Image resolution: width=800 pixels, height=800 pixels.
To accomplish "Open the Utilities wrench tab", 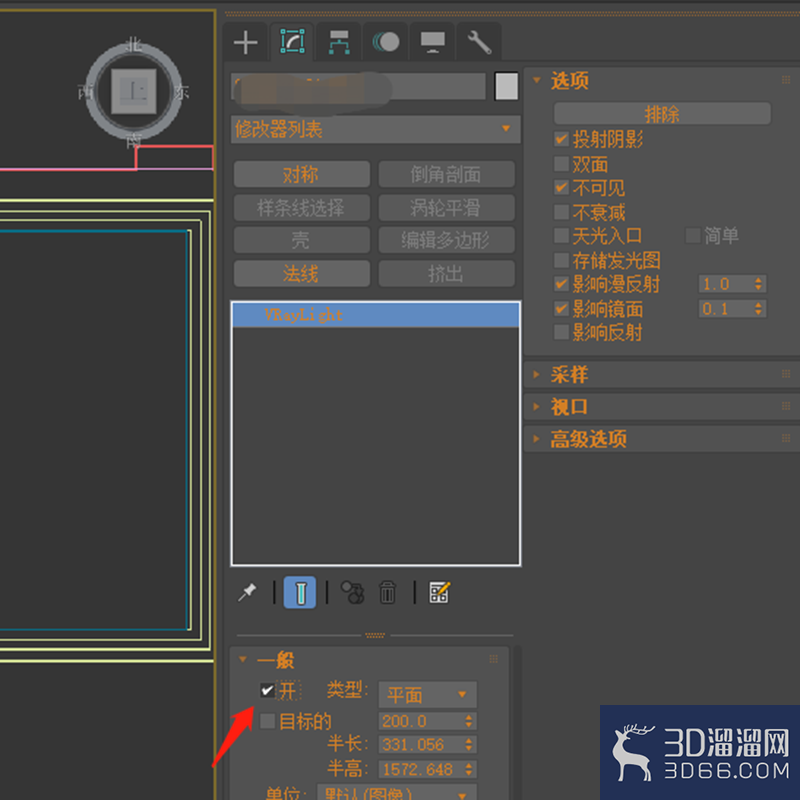I will coord(479,42).
